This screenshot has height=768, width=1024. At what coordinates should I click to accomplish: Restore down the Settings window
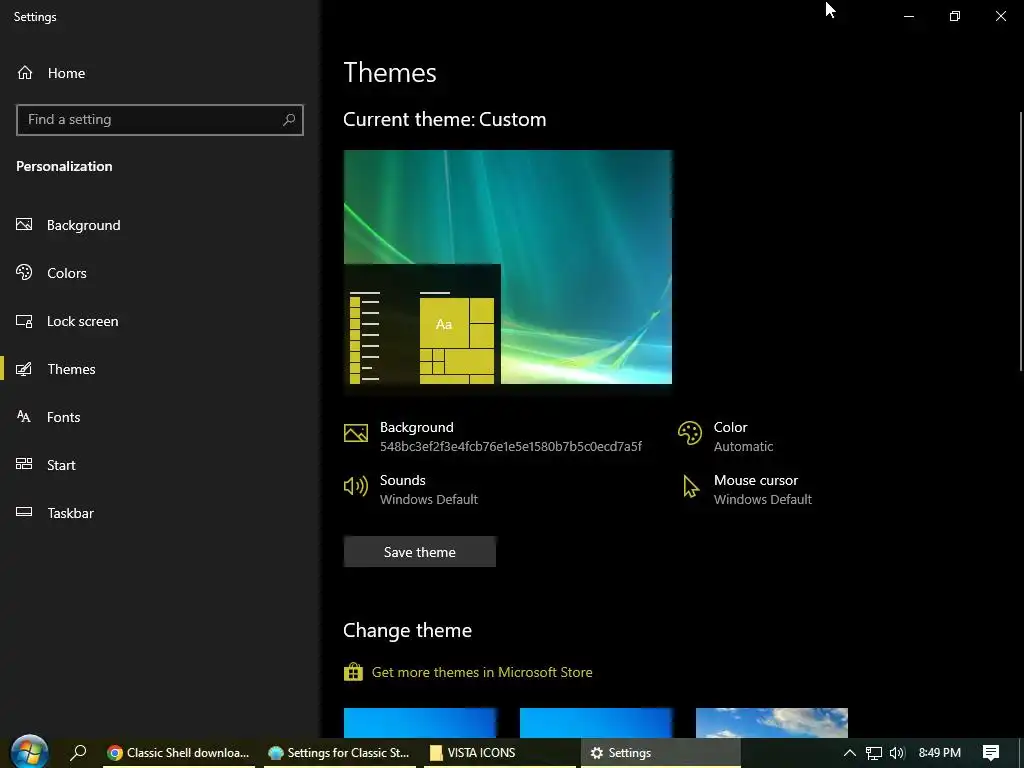click(x=955, y=16)
